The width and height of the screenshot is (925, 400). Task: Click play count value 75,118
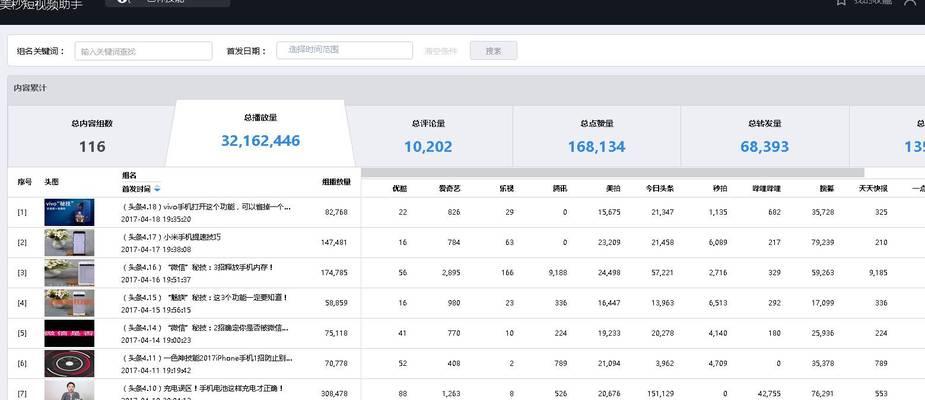(x=336, y=333)
